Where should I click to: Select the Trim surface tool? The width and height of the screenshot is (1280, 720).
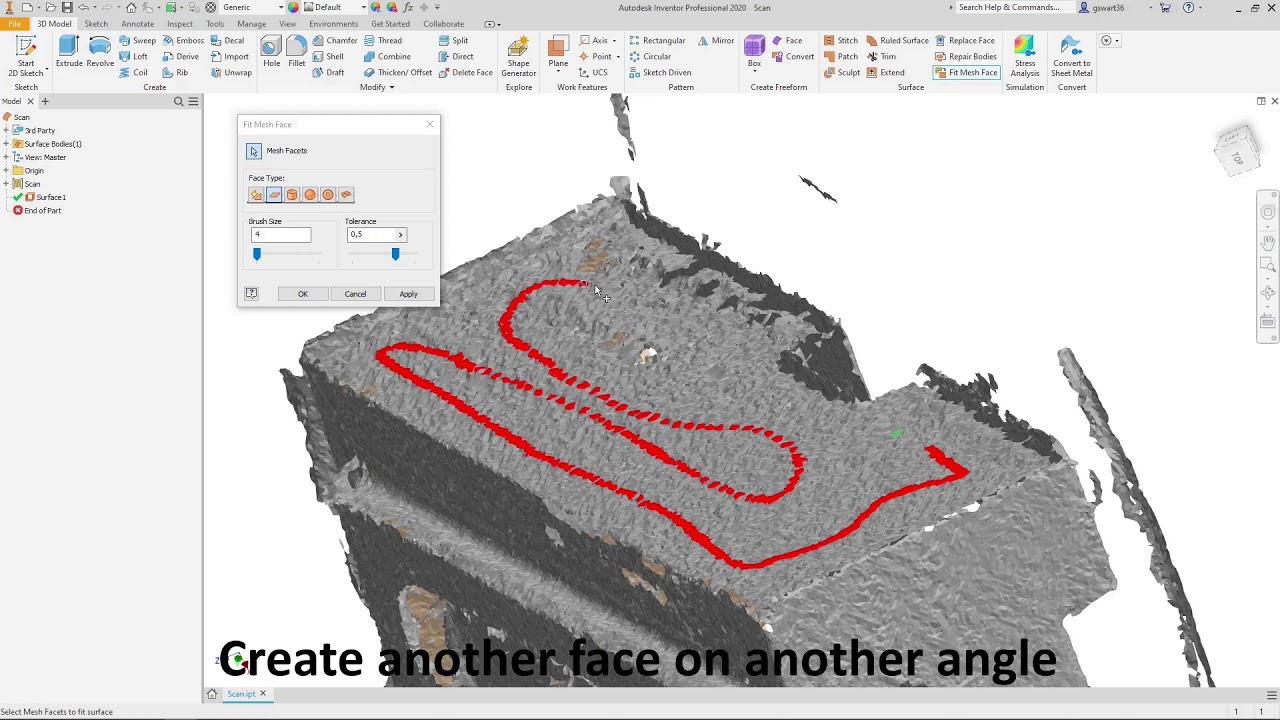pyautogui.click(x=882, y=57)
